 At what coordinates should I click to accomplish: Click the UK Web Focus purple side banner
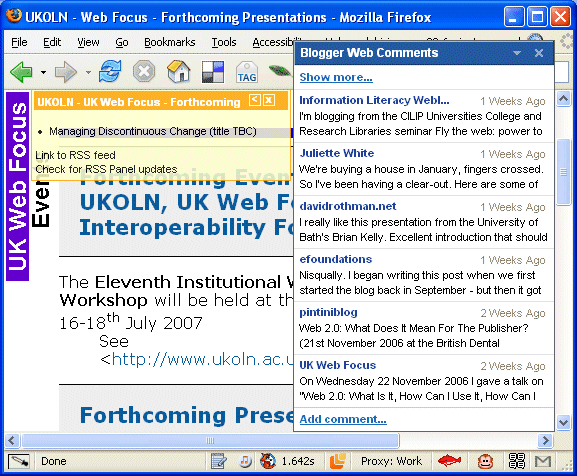pyautogui.click(x=17, y=187)
